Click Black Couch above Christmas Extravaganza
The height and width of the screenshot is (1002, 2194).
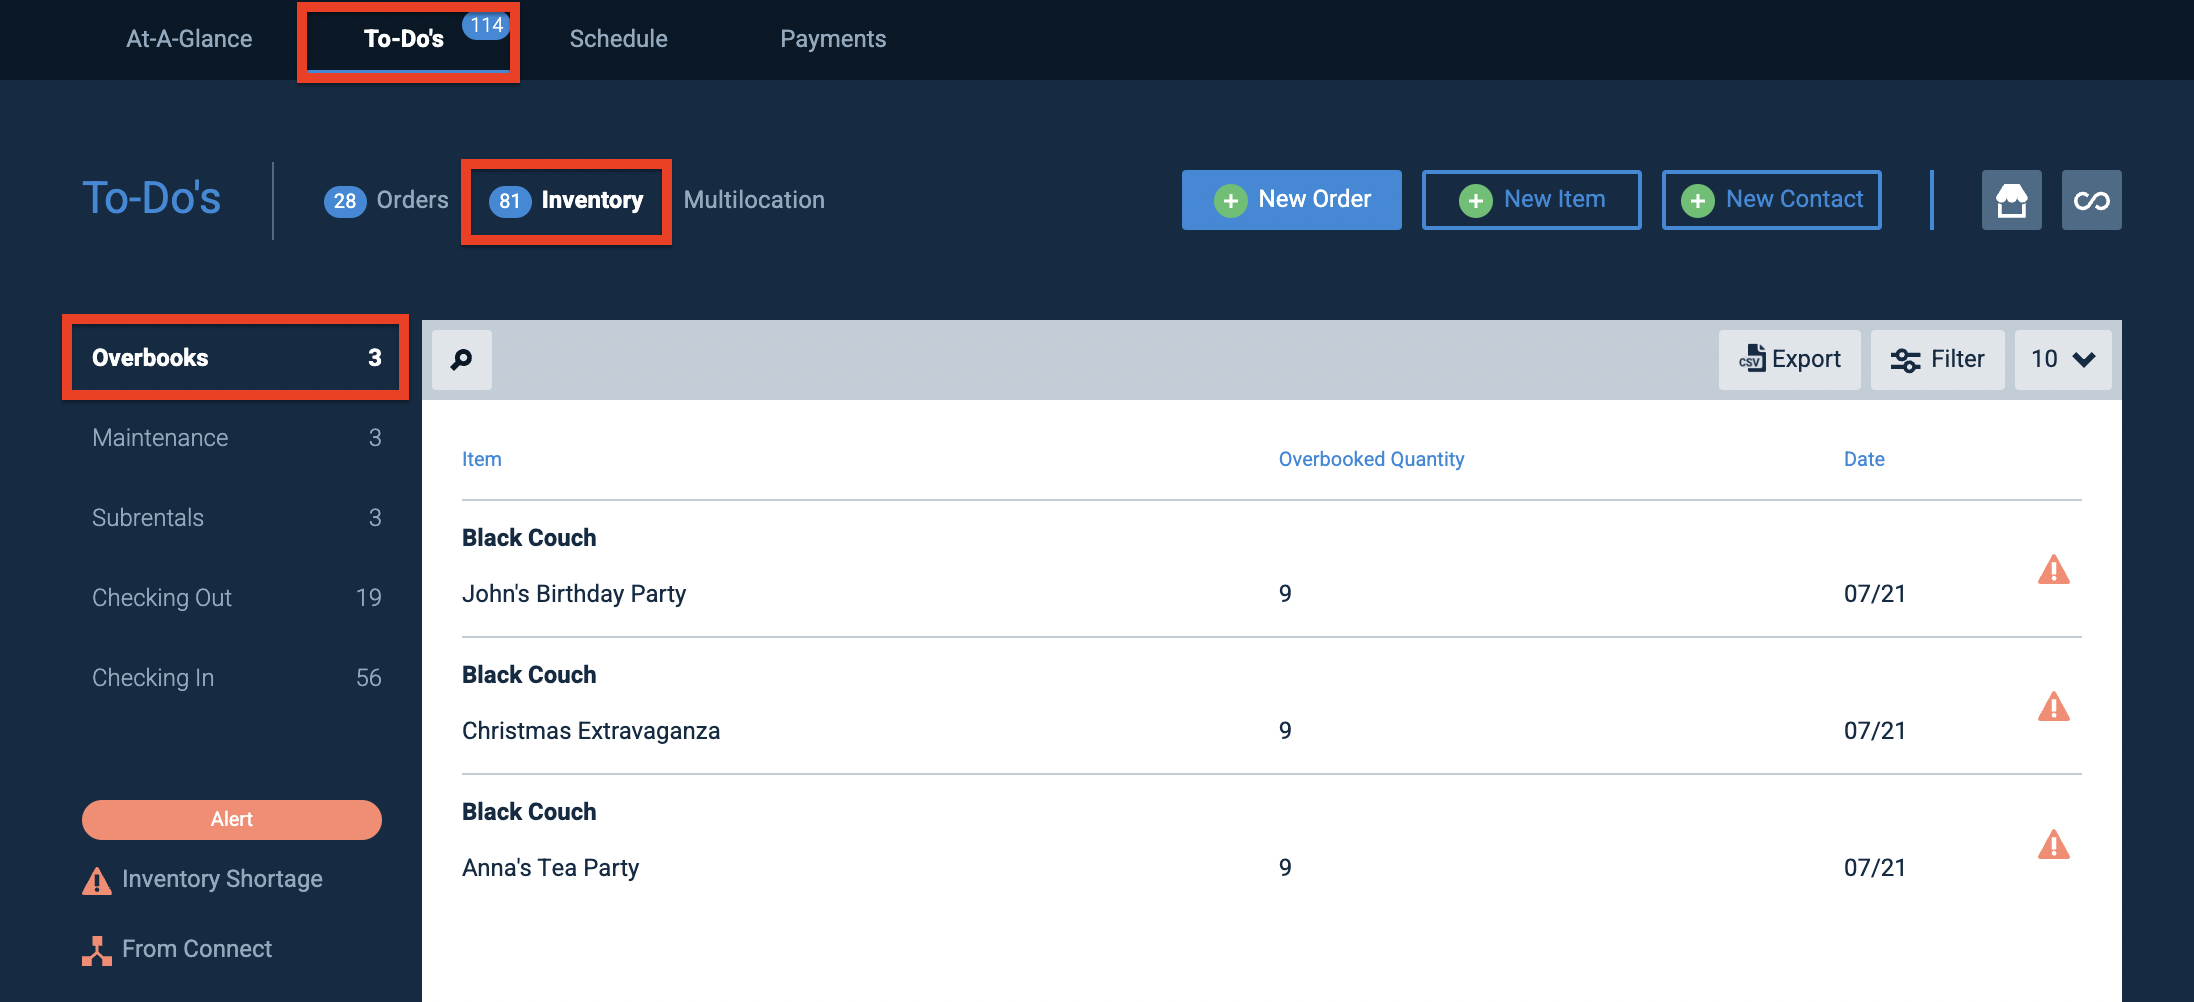pos(529,675)
